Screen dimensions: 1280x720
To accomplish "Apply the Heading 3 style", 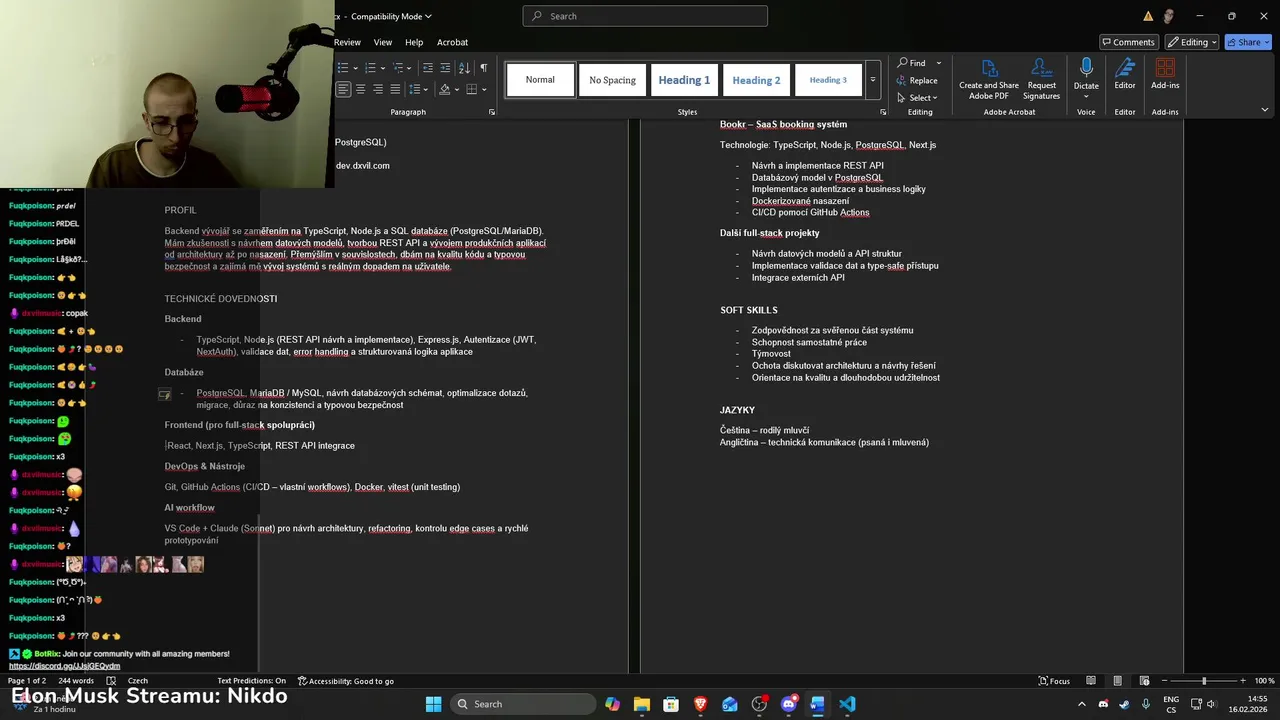I will pyautogui.click(x=828, y=80).
